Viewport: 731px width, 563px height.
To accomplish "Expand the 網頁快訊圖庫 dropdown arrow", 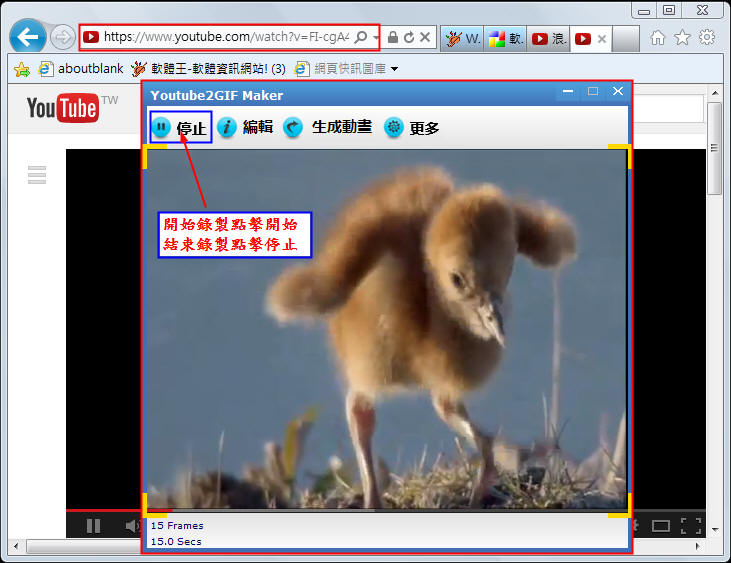I will point(395,69).
